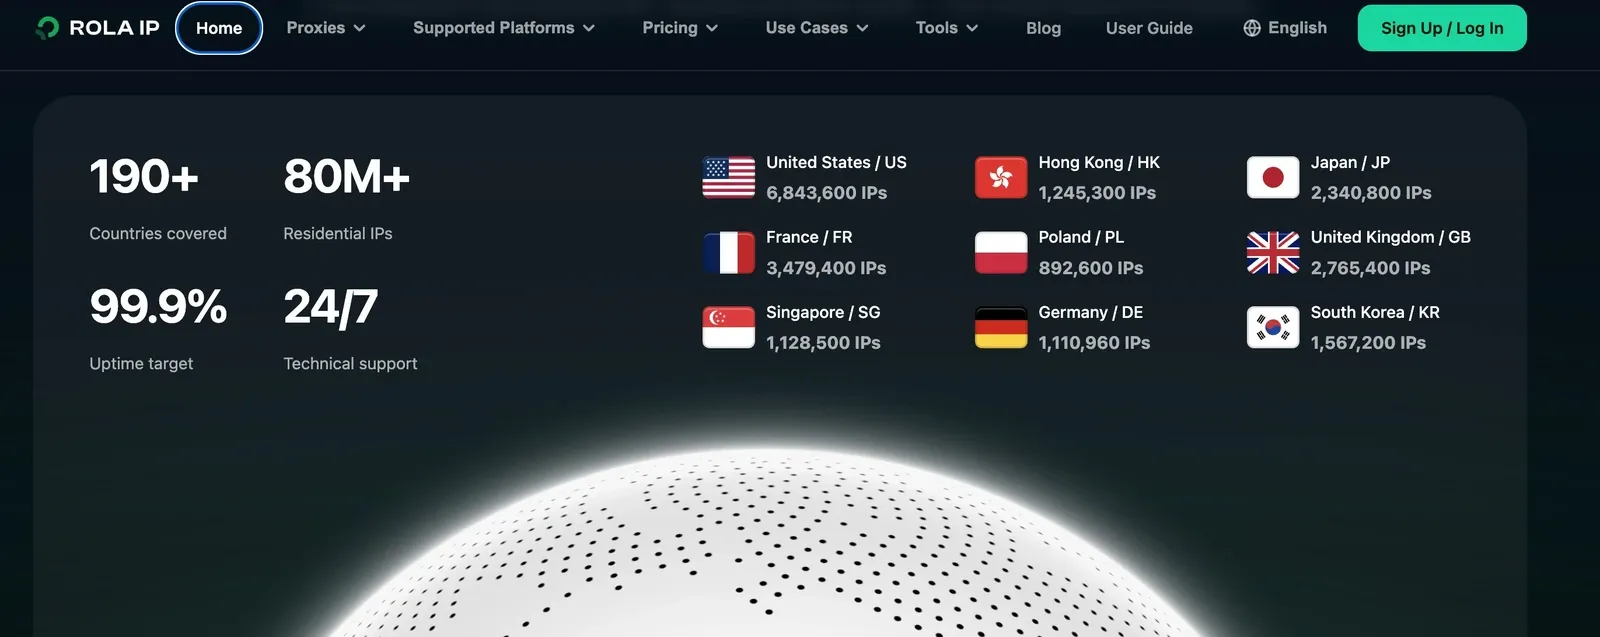Select the Singapore / SG label
Viewport: 1600px width, 637px height.
coord(823,312)
